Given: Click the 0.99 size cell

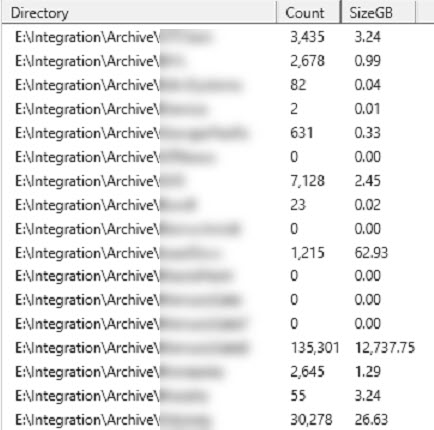Looking at the screenshot, I should coord(367,61).
